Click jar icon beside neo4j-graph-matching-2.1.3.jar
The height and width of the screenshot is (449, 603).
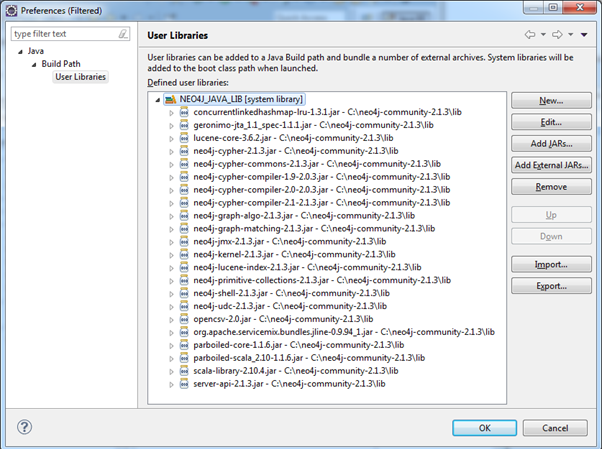click(x=184, y=229)
